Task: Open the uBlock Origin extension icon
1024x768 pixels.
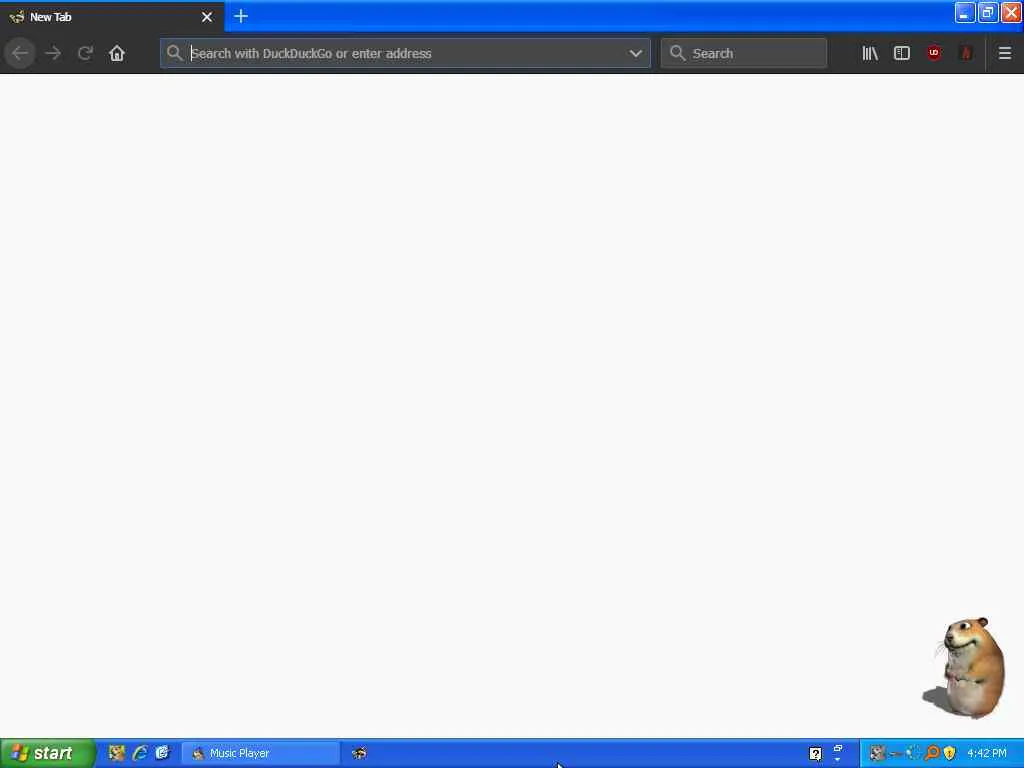Action: 934,53
